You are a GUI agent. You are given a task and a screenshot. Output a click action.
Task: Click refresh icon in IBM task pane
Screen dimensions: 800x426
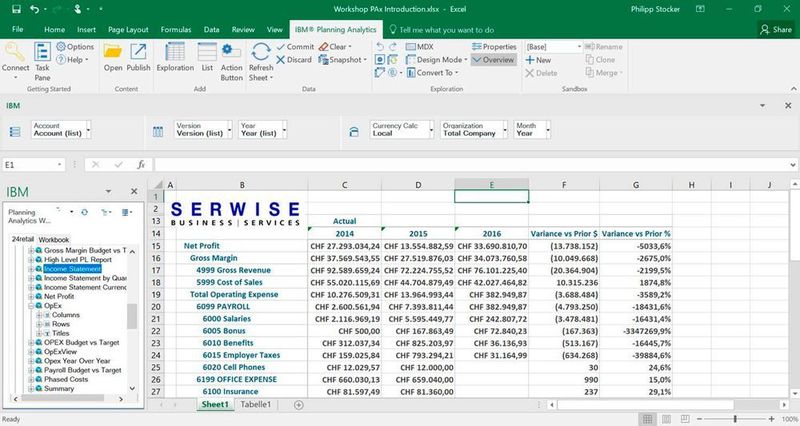(x=84, y=212)
